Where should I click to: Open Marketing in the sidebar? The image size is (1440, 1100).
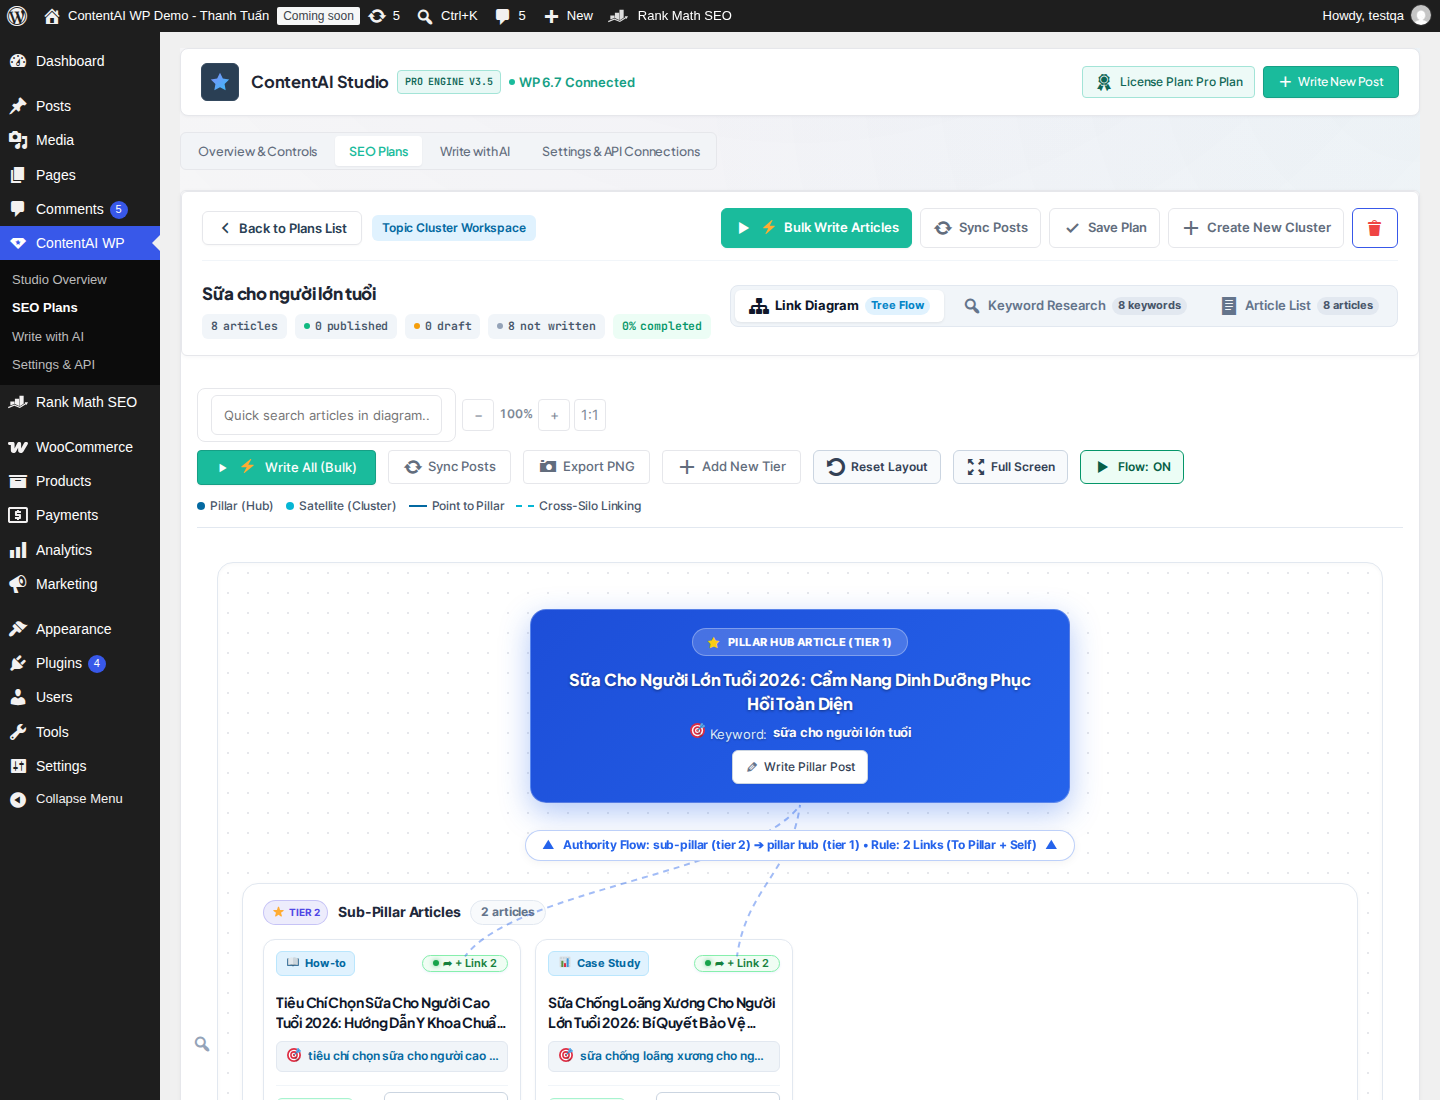(80, 584)
